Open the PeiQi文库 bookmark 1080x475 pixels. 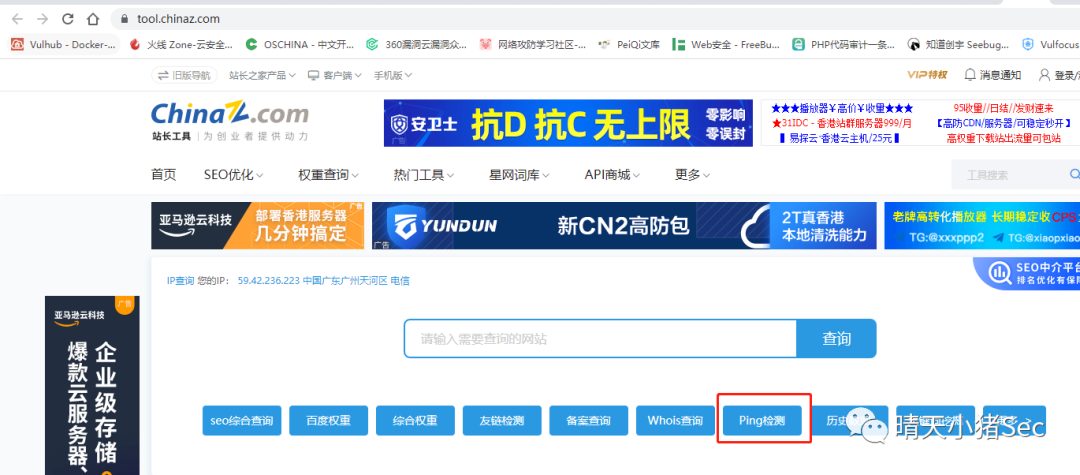[x=628, y=45]
